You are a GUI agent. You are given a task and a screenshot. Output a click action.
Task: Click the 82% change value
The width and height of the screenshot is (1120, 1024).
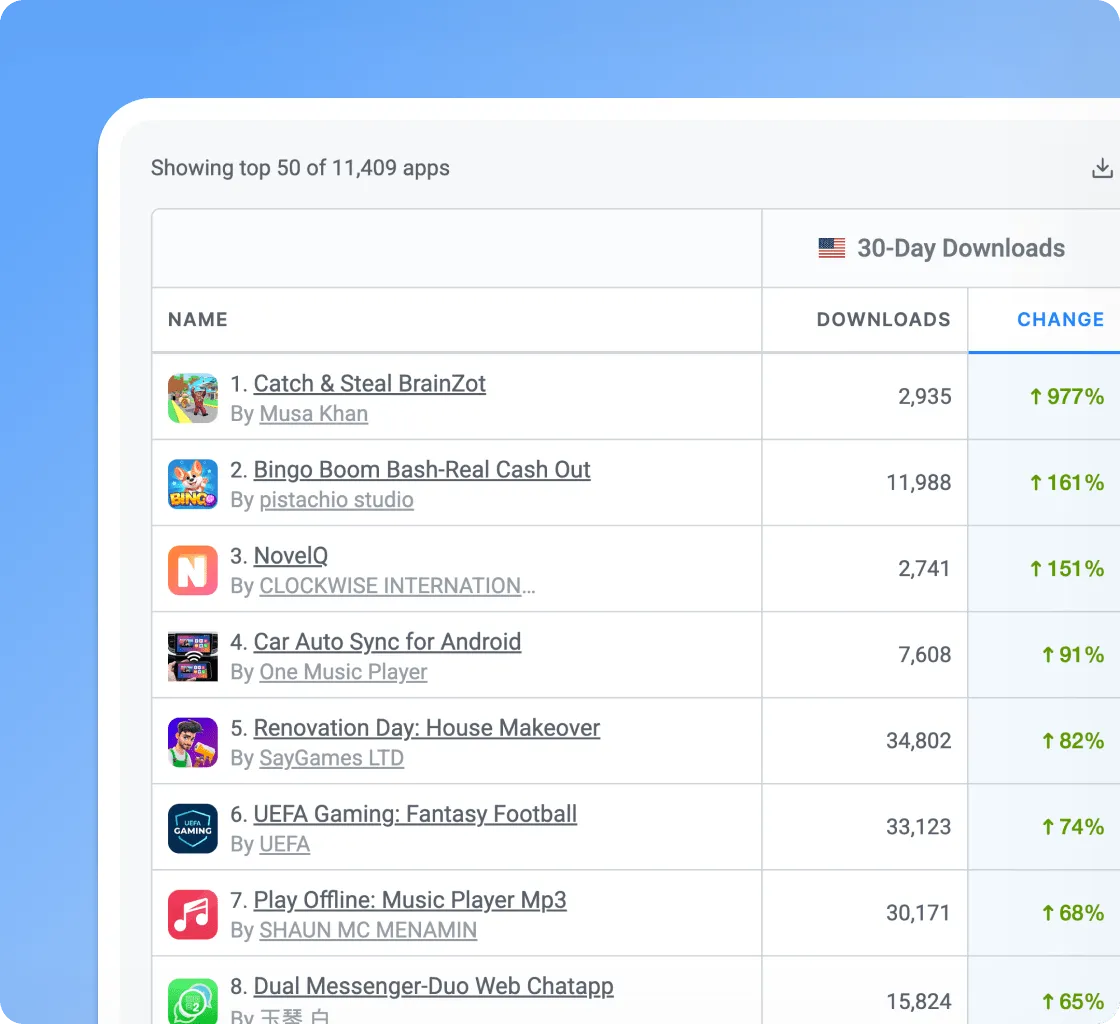pyautogui.click(x=1073, y=741)
